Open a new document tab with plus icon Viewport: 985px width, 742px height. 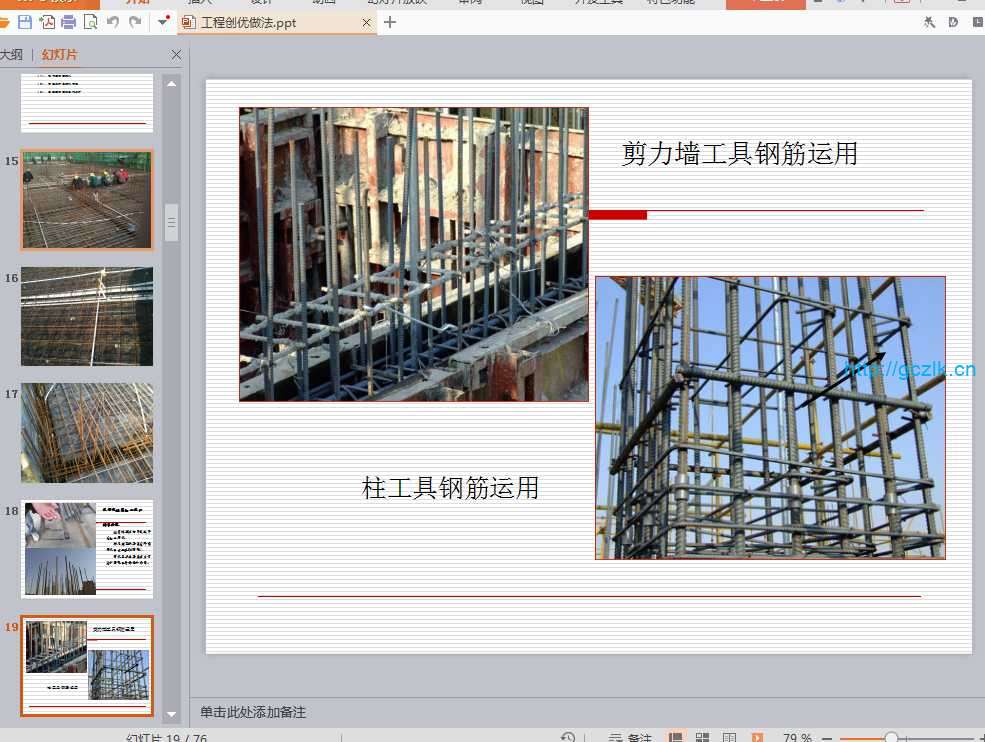tap(390, 22)
